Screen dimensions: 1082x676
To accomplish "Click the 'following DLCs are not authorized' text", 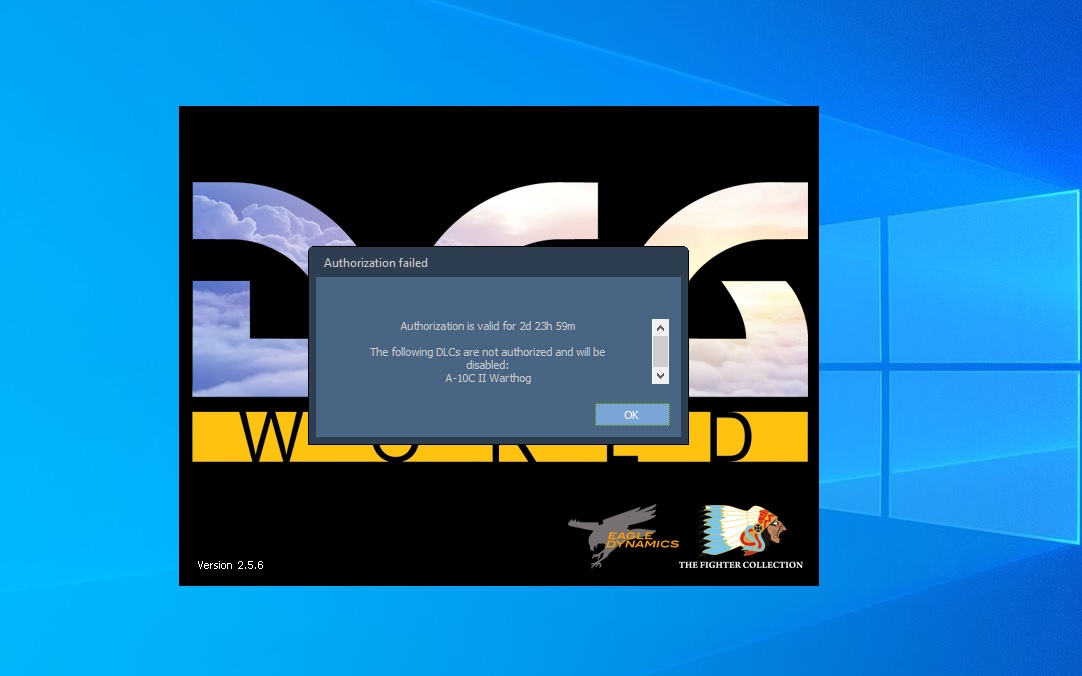I will point(487,358).
